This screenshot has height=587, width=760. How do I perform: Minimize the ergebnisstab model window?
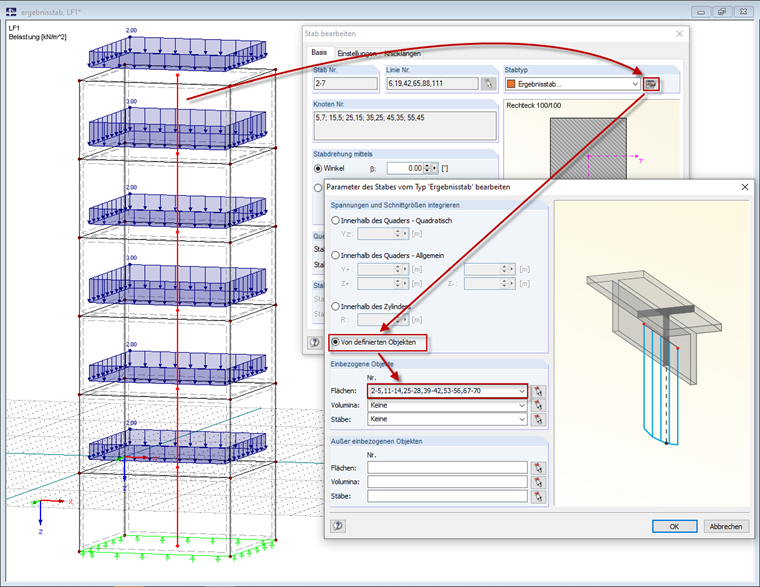click(701, 12)
